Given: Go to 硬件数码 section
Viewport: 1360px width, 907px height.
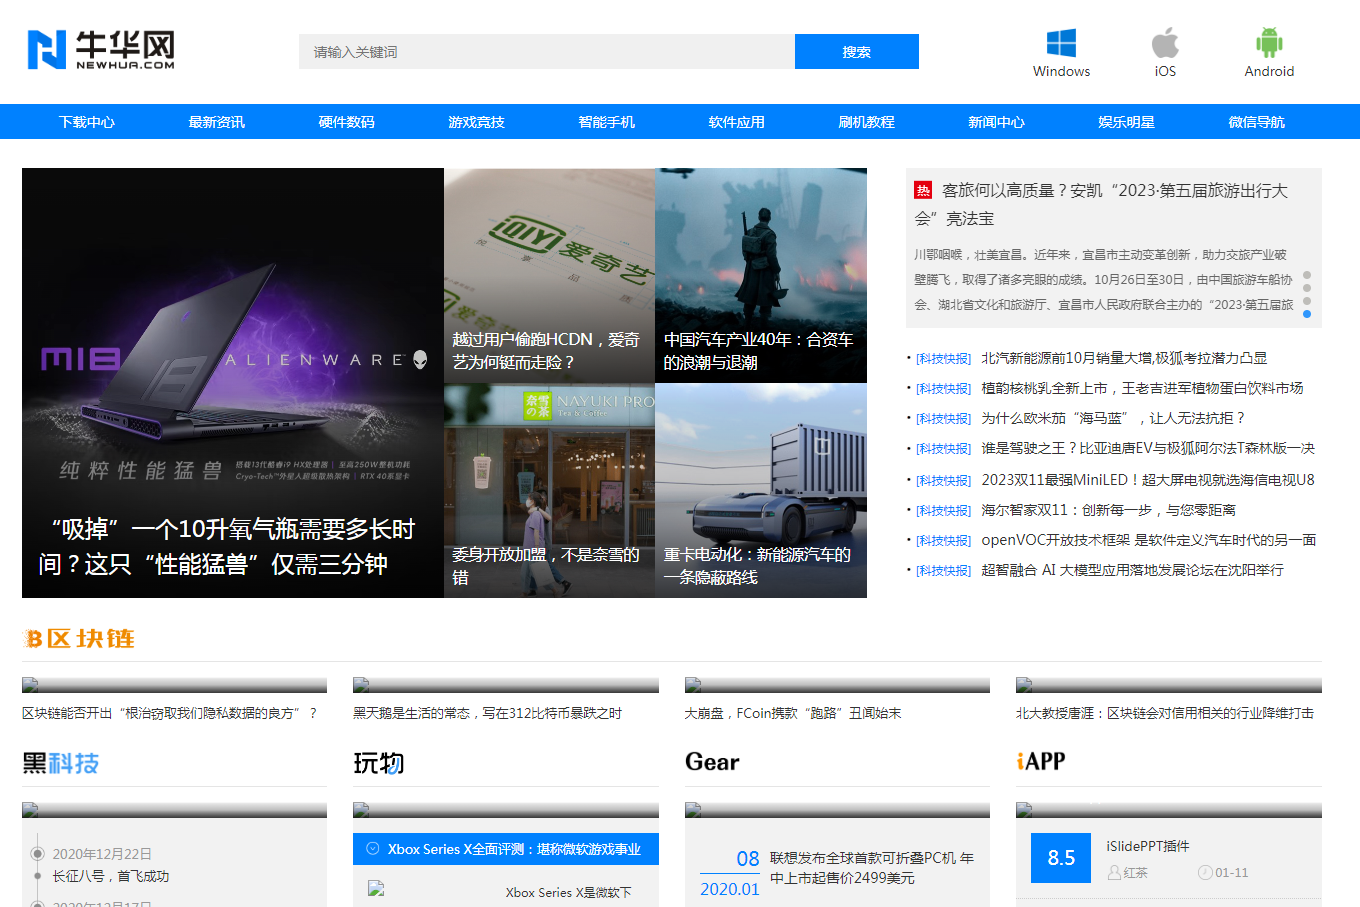Looking at the screenshot, I should point(347,122).
